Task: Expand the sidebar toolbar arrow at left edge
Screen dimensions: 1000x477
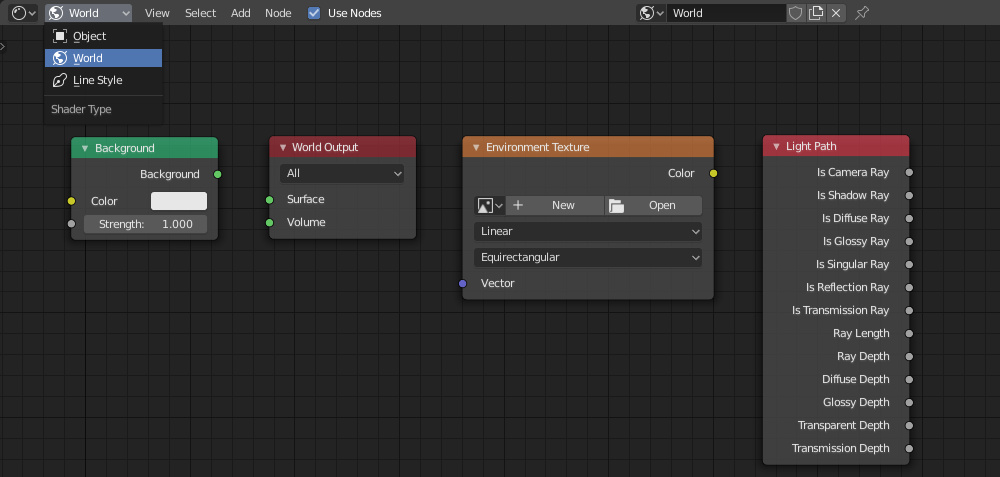Action: coord(3,46)
